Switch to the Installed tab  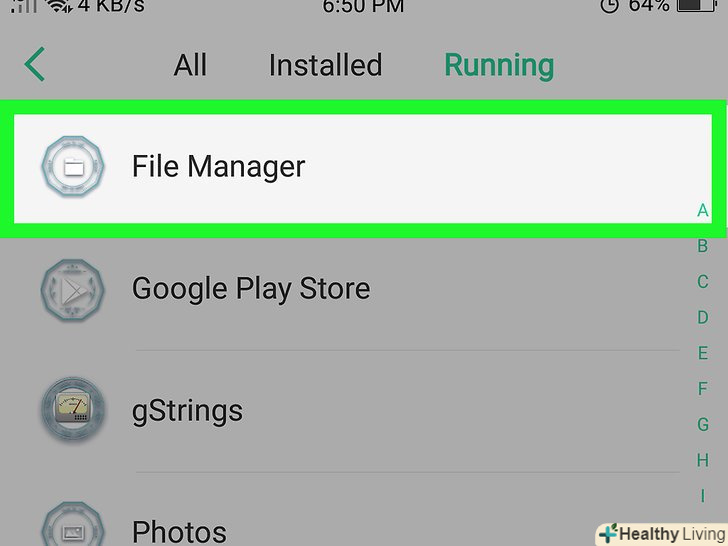click(325, 65)
